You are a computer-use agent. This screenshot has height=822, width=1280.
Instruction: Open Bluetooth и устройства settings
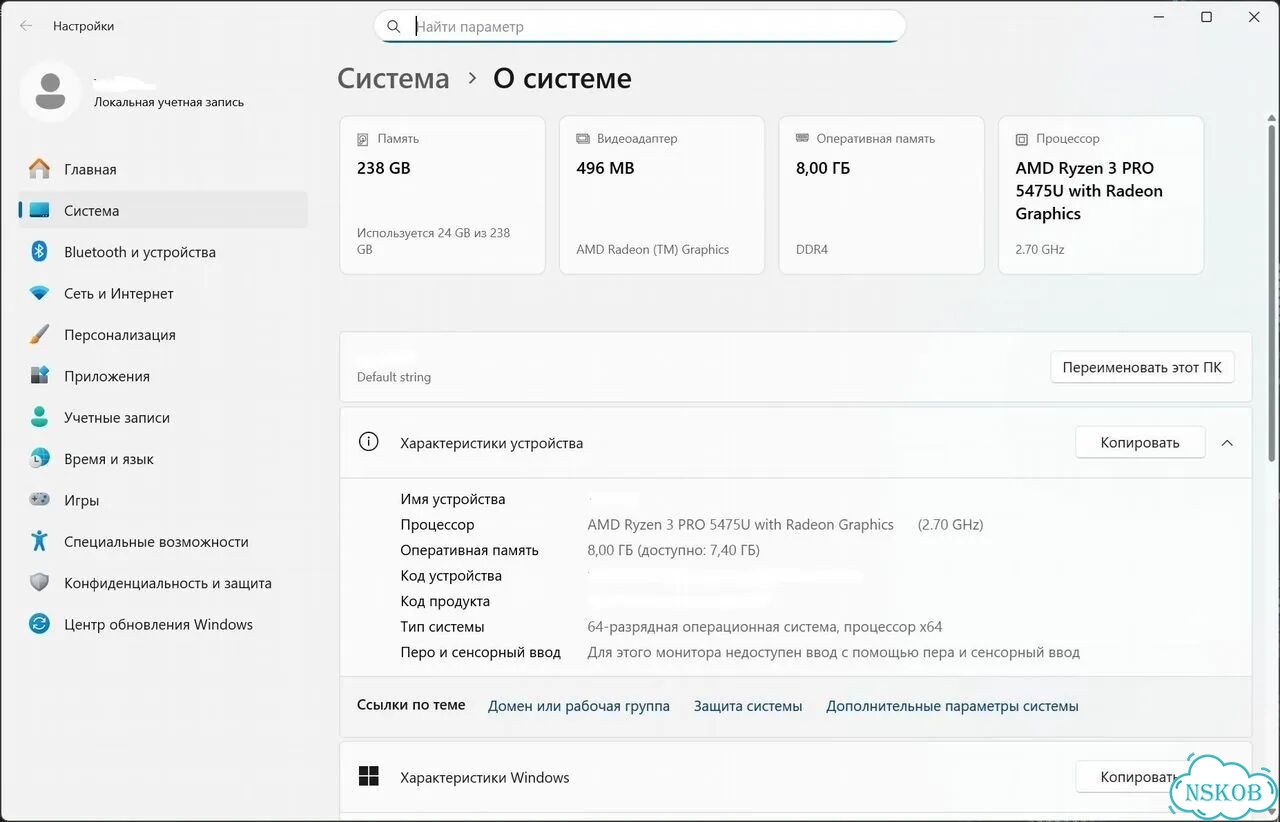[163, 252]
